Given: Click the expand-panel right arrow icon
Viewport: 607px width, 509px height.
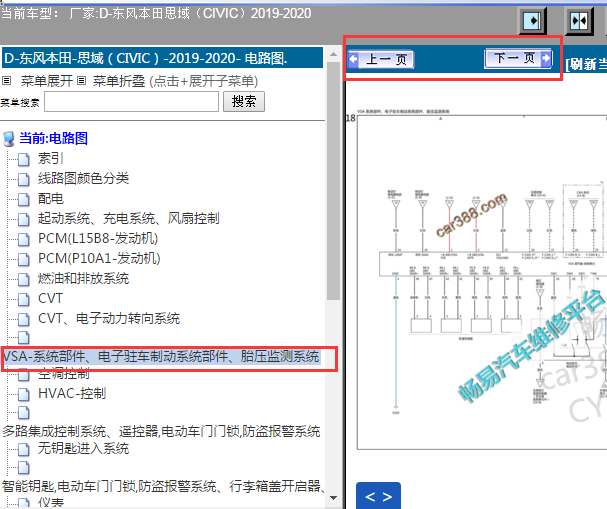Looking at the screenshot, I should 532,20.
